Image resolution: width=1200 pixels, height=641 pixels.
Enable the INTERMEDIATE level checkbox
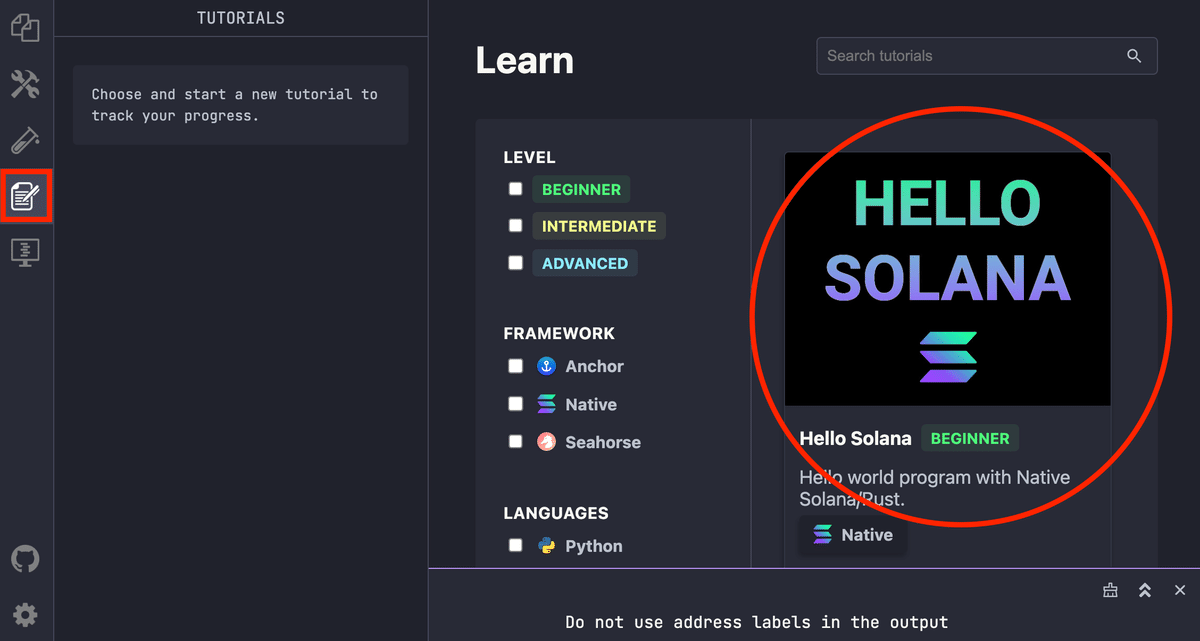[515, 226]
